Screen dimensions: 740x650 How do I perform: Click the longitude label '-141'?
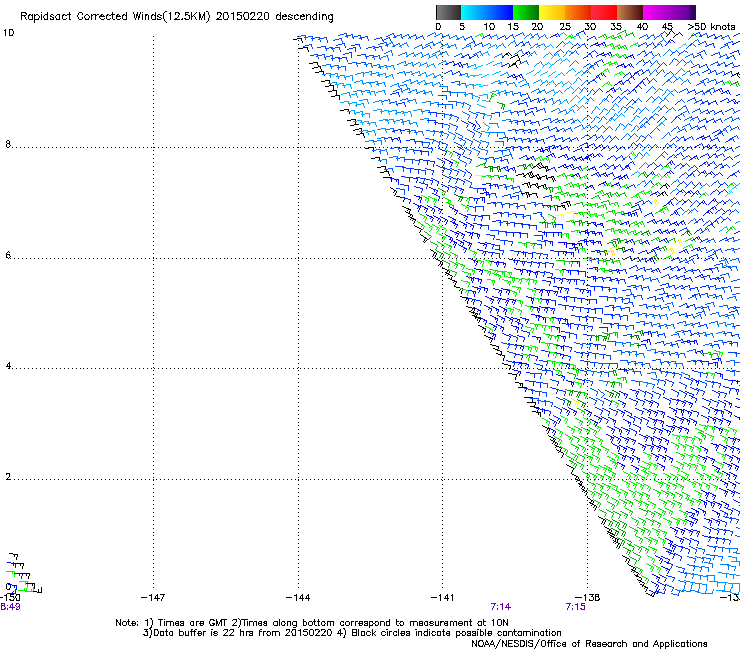pyautogui.click(x=443, y=598)
